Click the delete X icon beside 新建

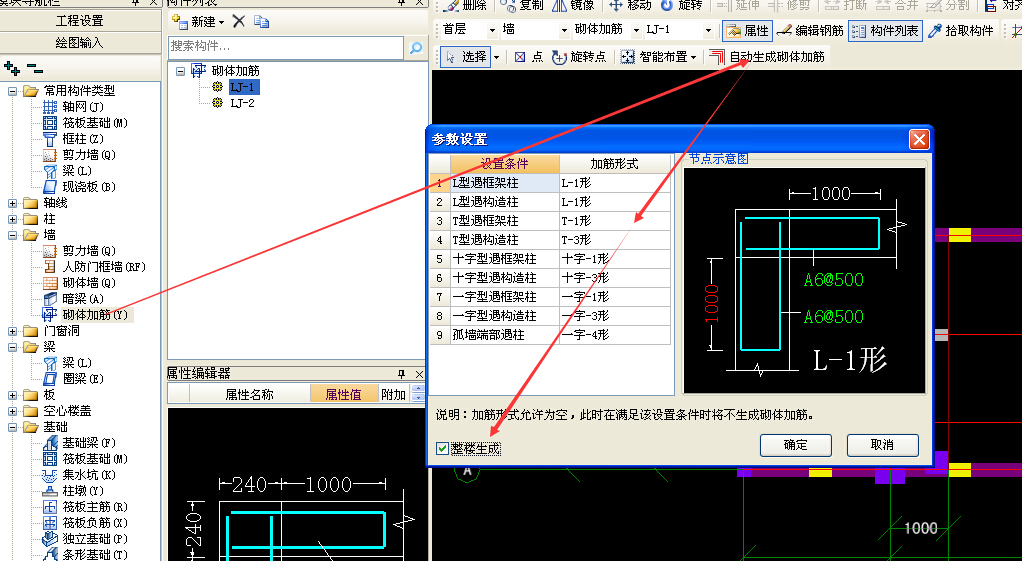pos(239,21)
